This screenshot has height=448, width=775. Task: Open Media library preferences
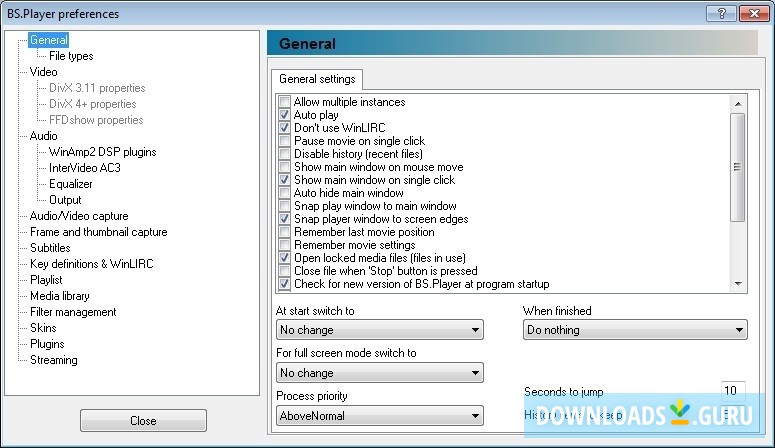[x=59, y=296]
